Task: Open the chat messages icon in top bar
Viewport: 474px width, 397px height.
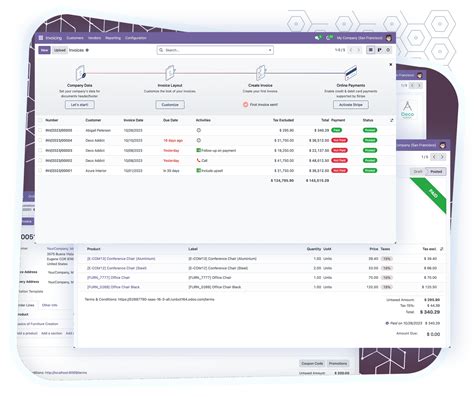Action: click(x=318, y=38)
